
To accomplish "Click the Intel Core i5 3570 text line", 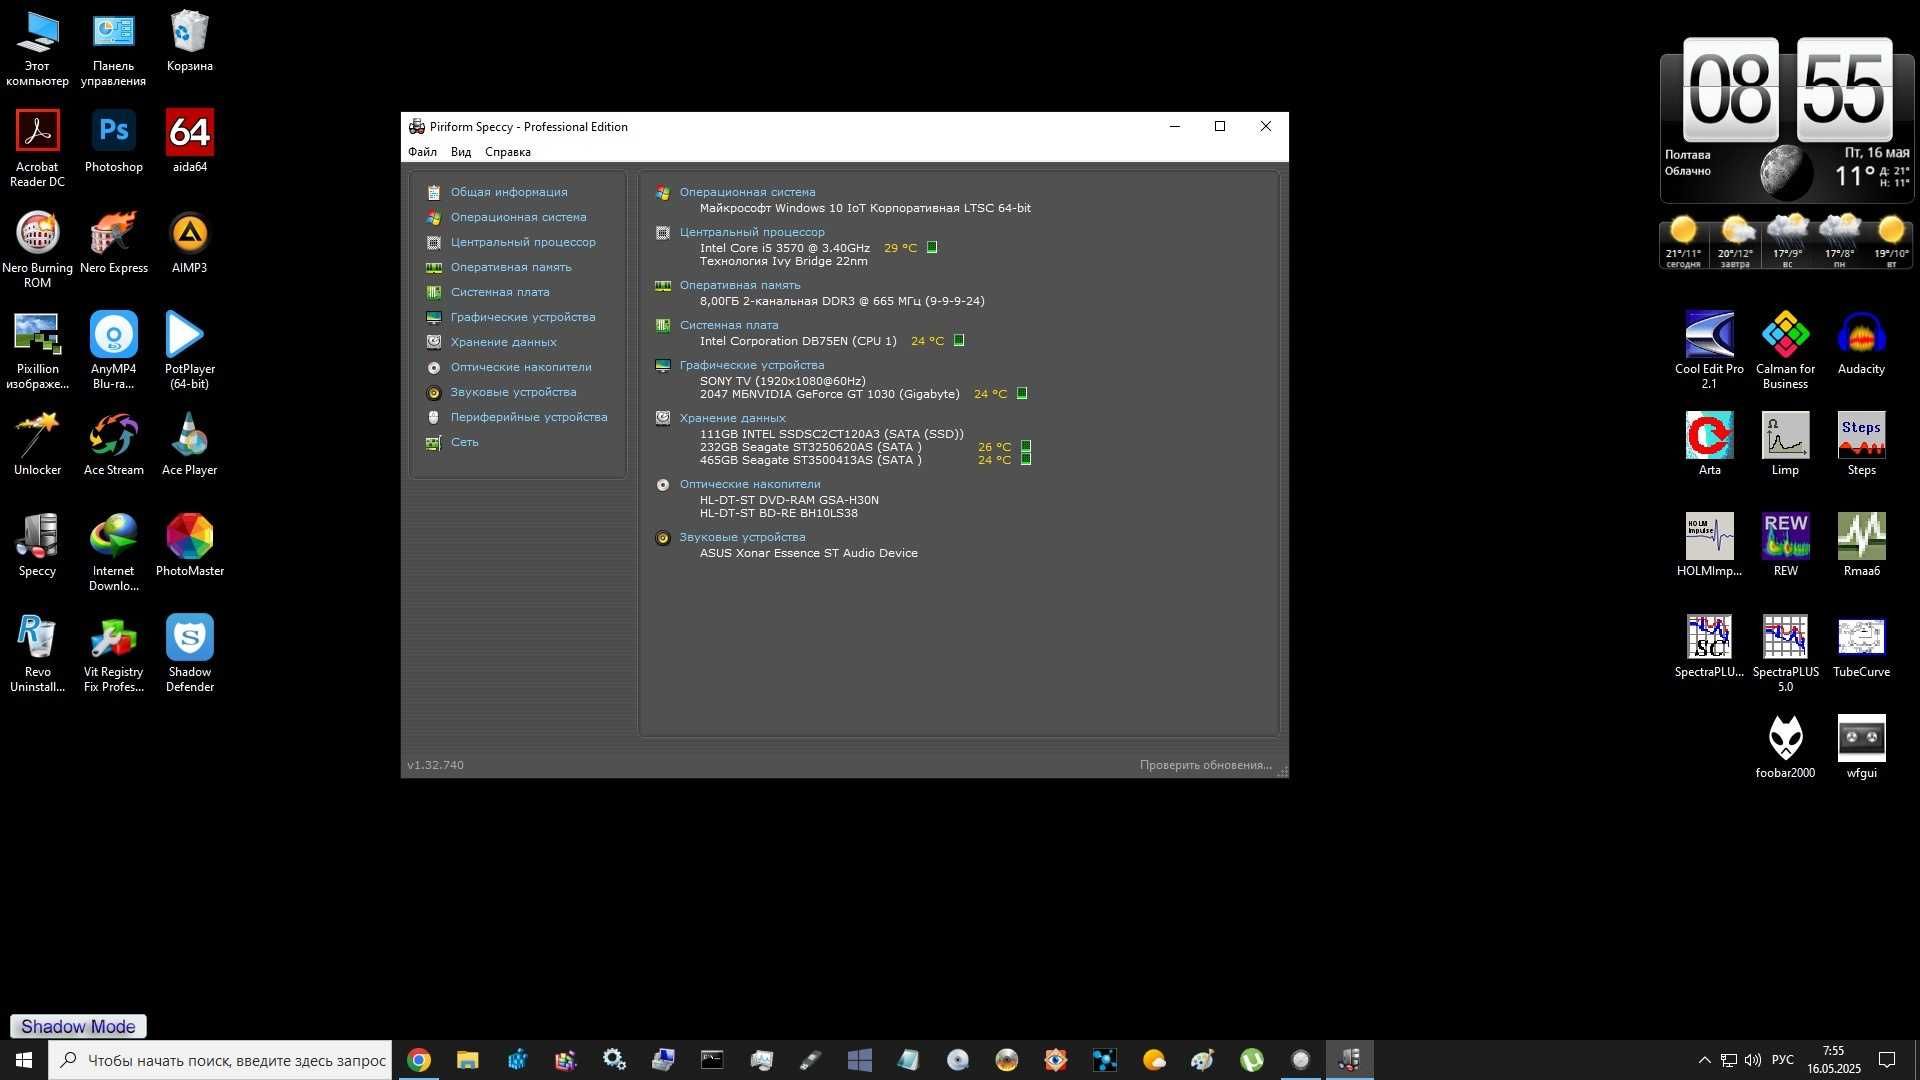I will coord(784,248).
